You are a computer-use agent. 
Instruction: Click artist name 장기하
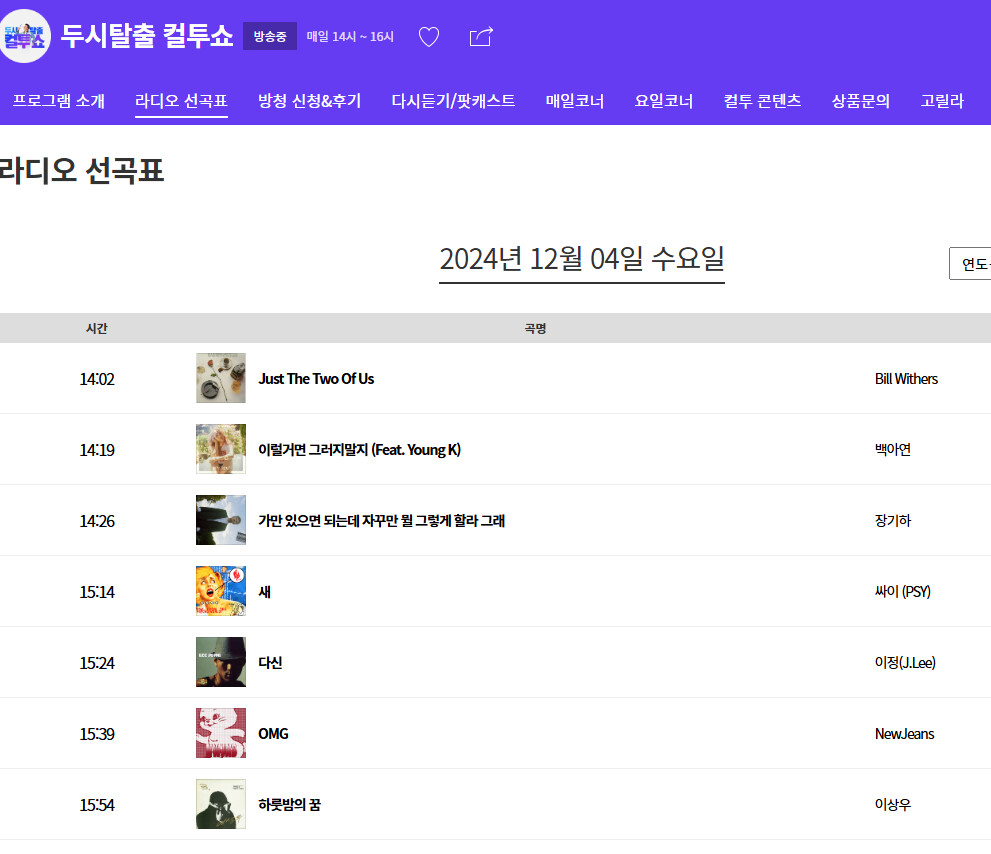pyautogui.click(x=892, y=521)
